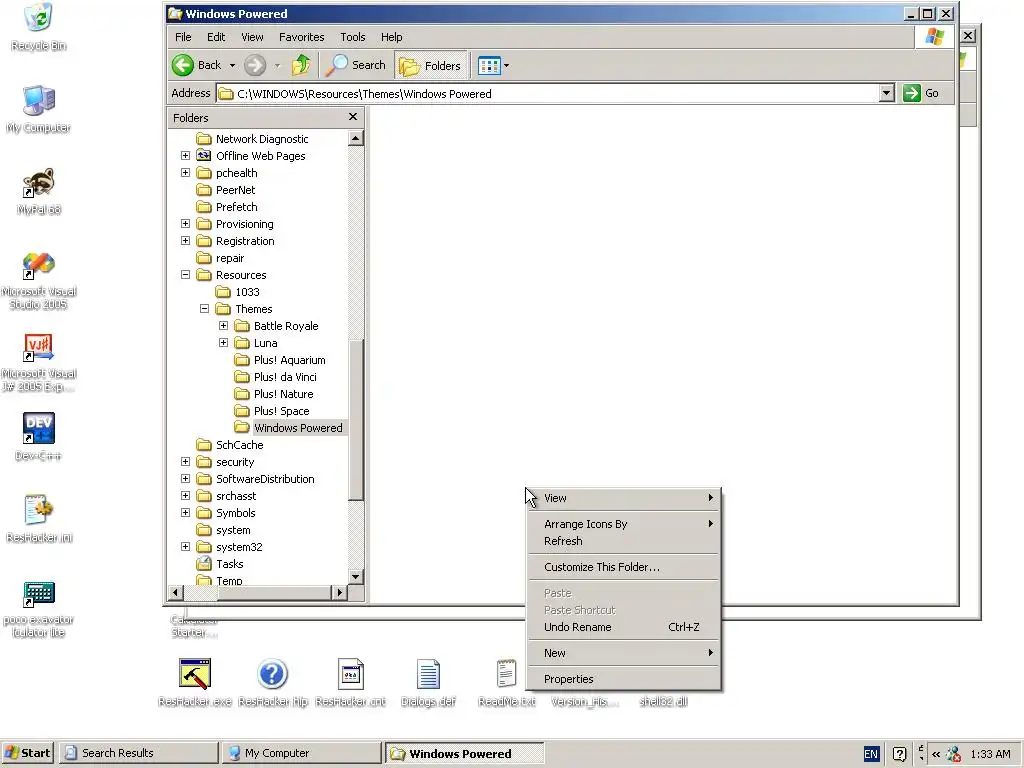Select the Plus! Nature folder
The width and height of the screenshot is (1024, 768).
(x=274, y=393)
